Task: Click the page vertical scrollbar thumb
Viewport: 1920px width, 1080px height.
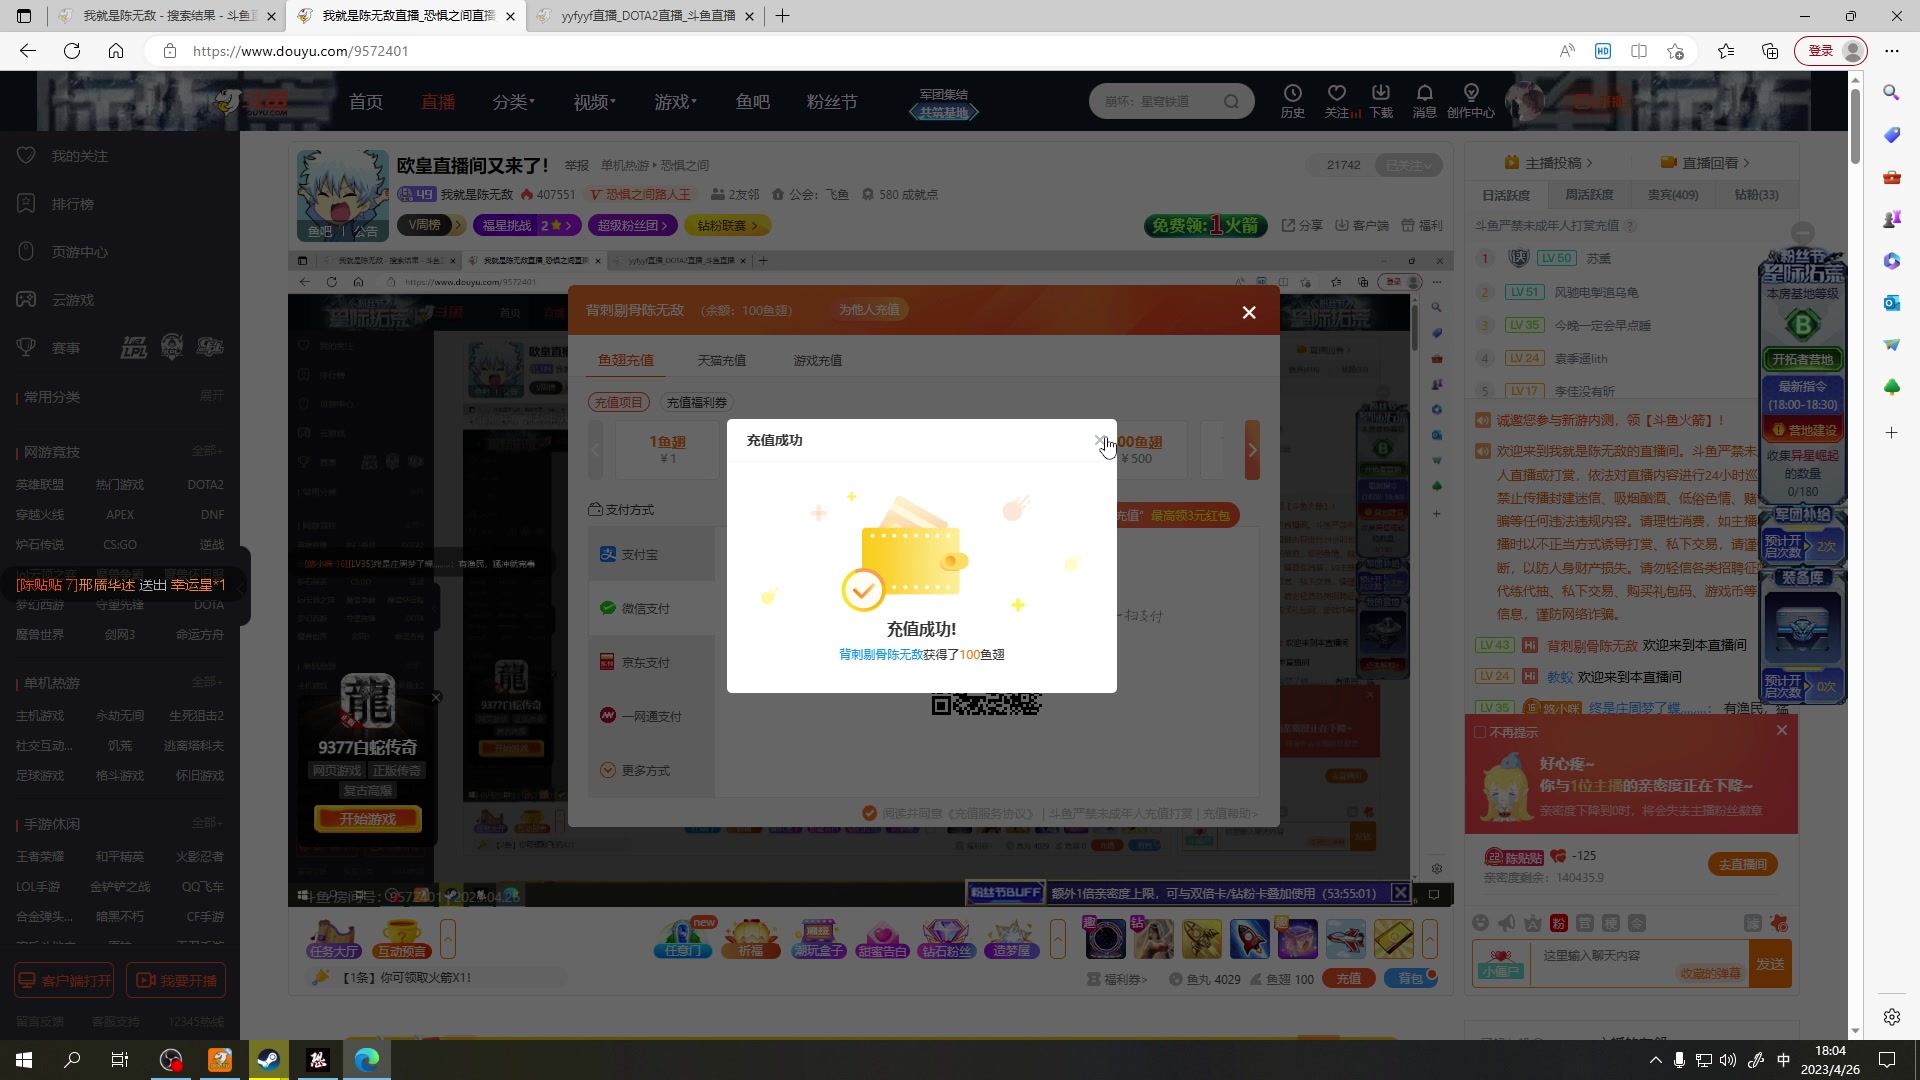Action: point(1855,126)
